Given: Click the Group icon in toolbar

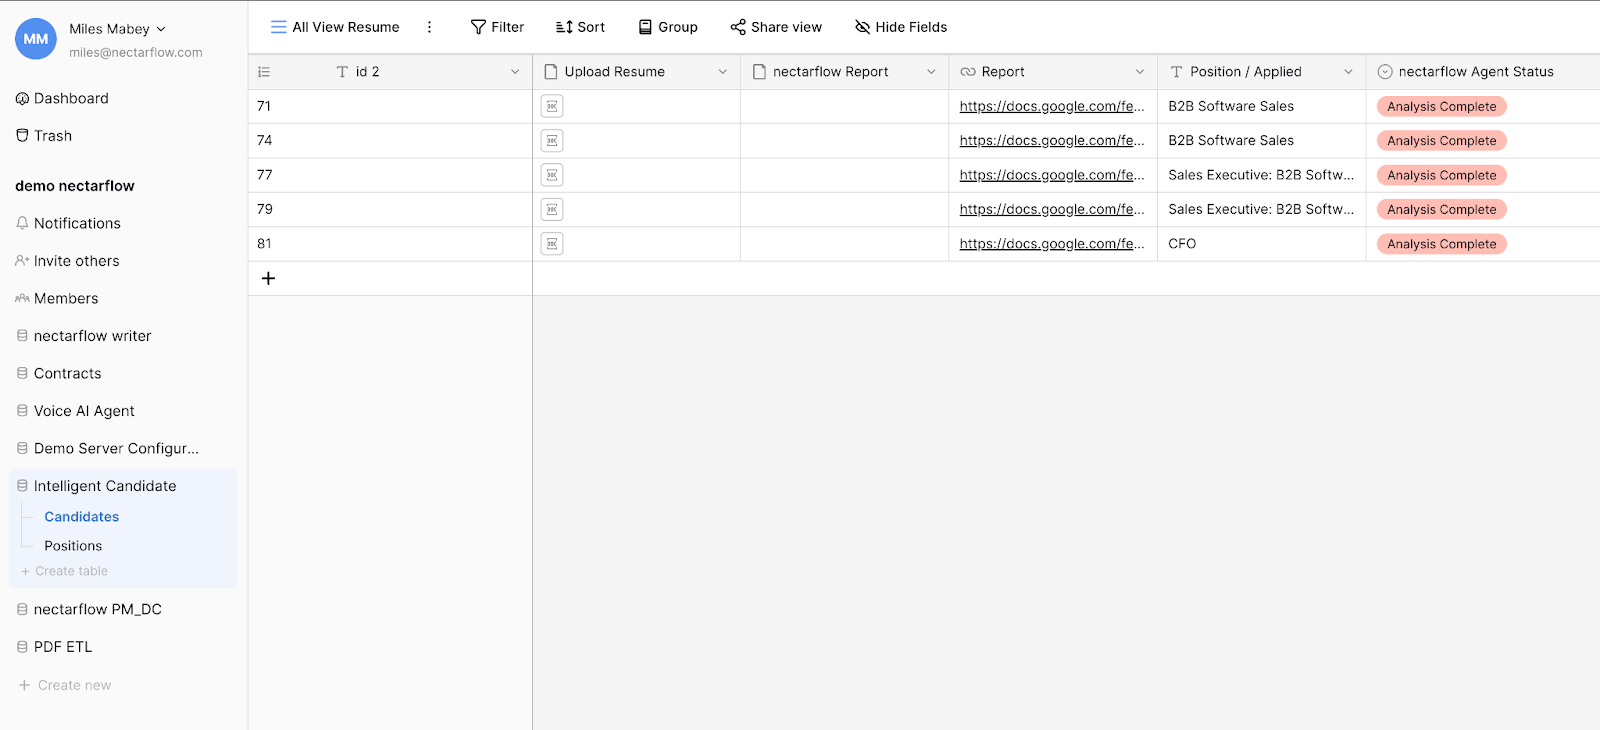Looking at the screenshot, I should click(645, 27).
